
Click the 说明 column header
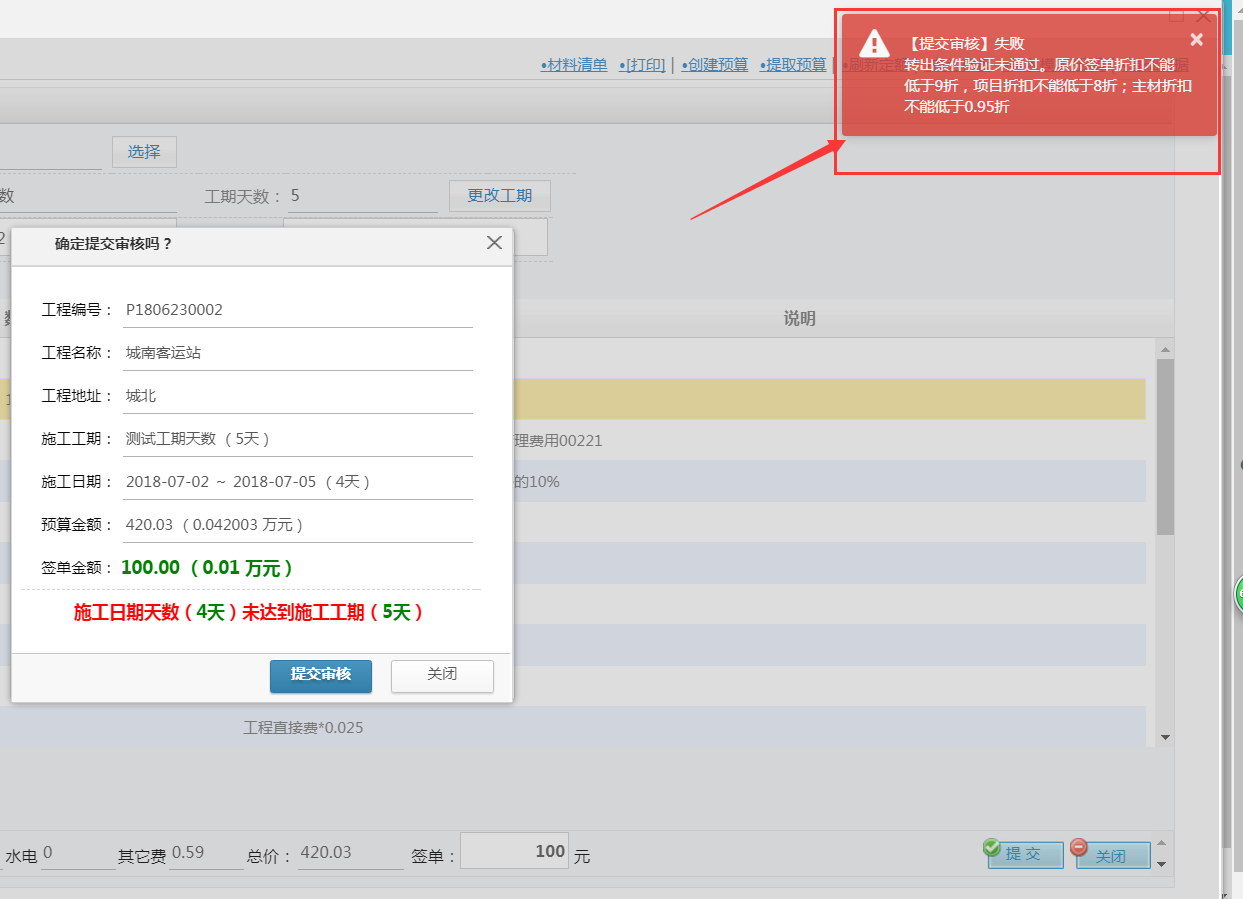pyautogui.click(x=799, y=319)
